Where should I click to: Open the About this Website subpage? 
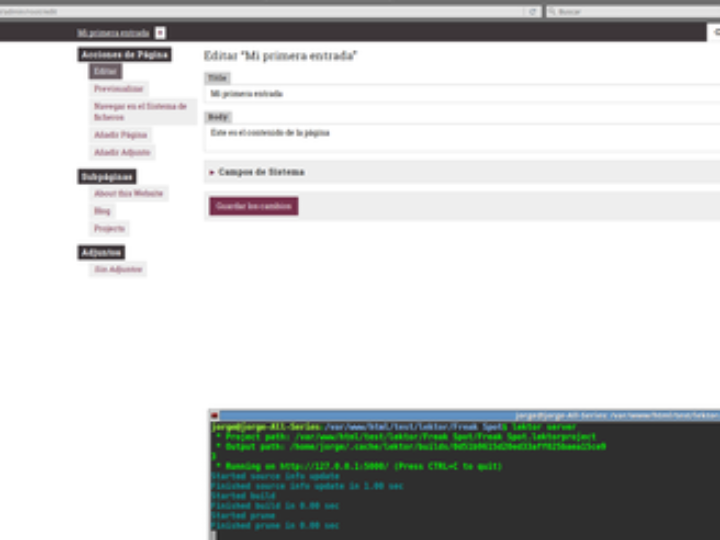point(128,194)
